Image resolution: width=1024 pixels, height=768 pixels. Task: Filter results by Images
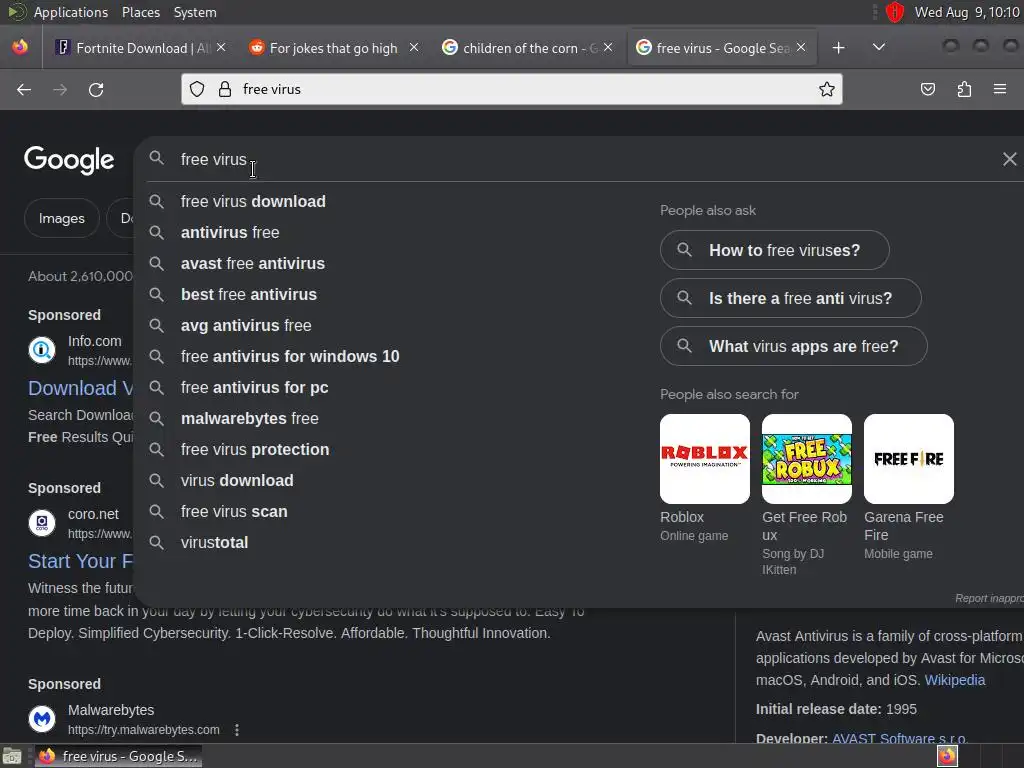point(61,218)
